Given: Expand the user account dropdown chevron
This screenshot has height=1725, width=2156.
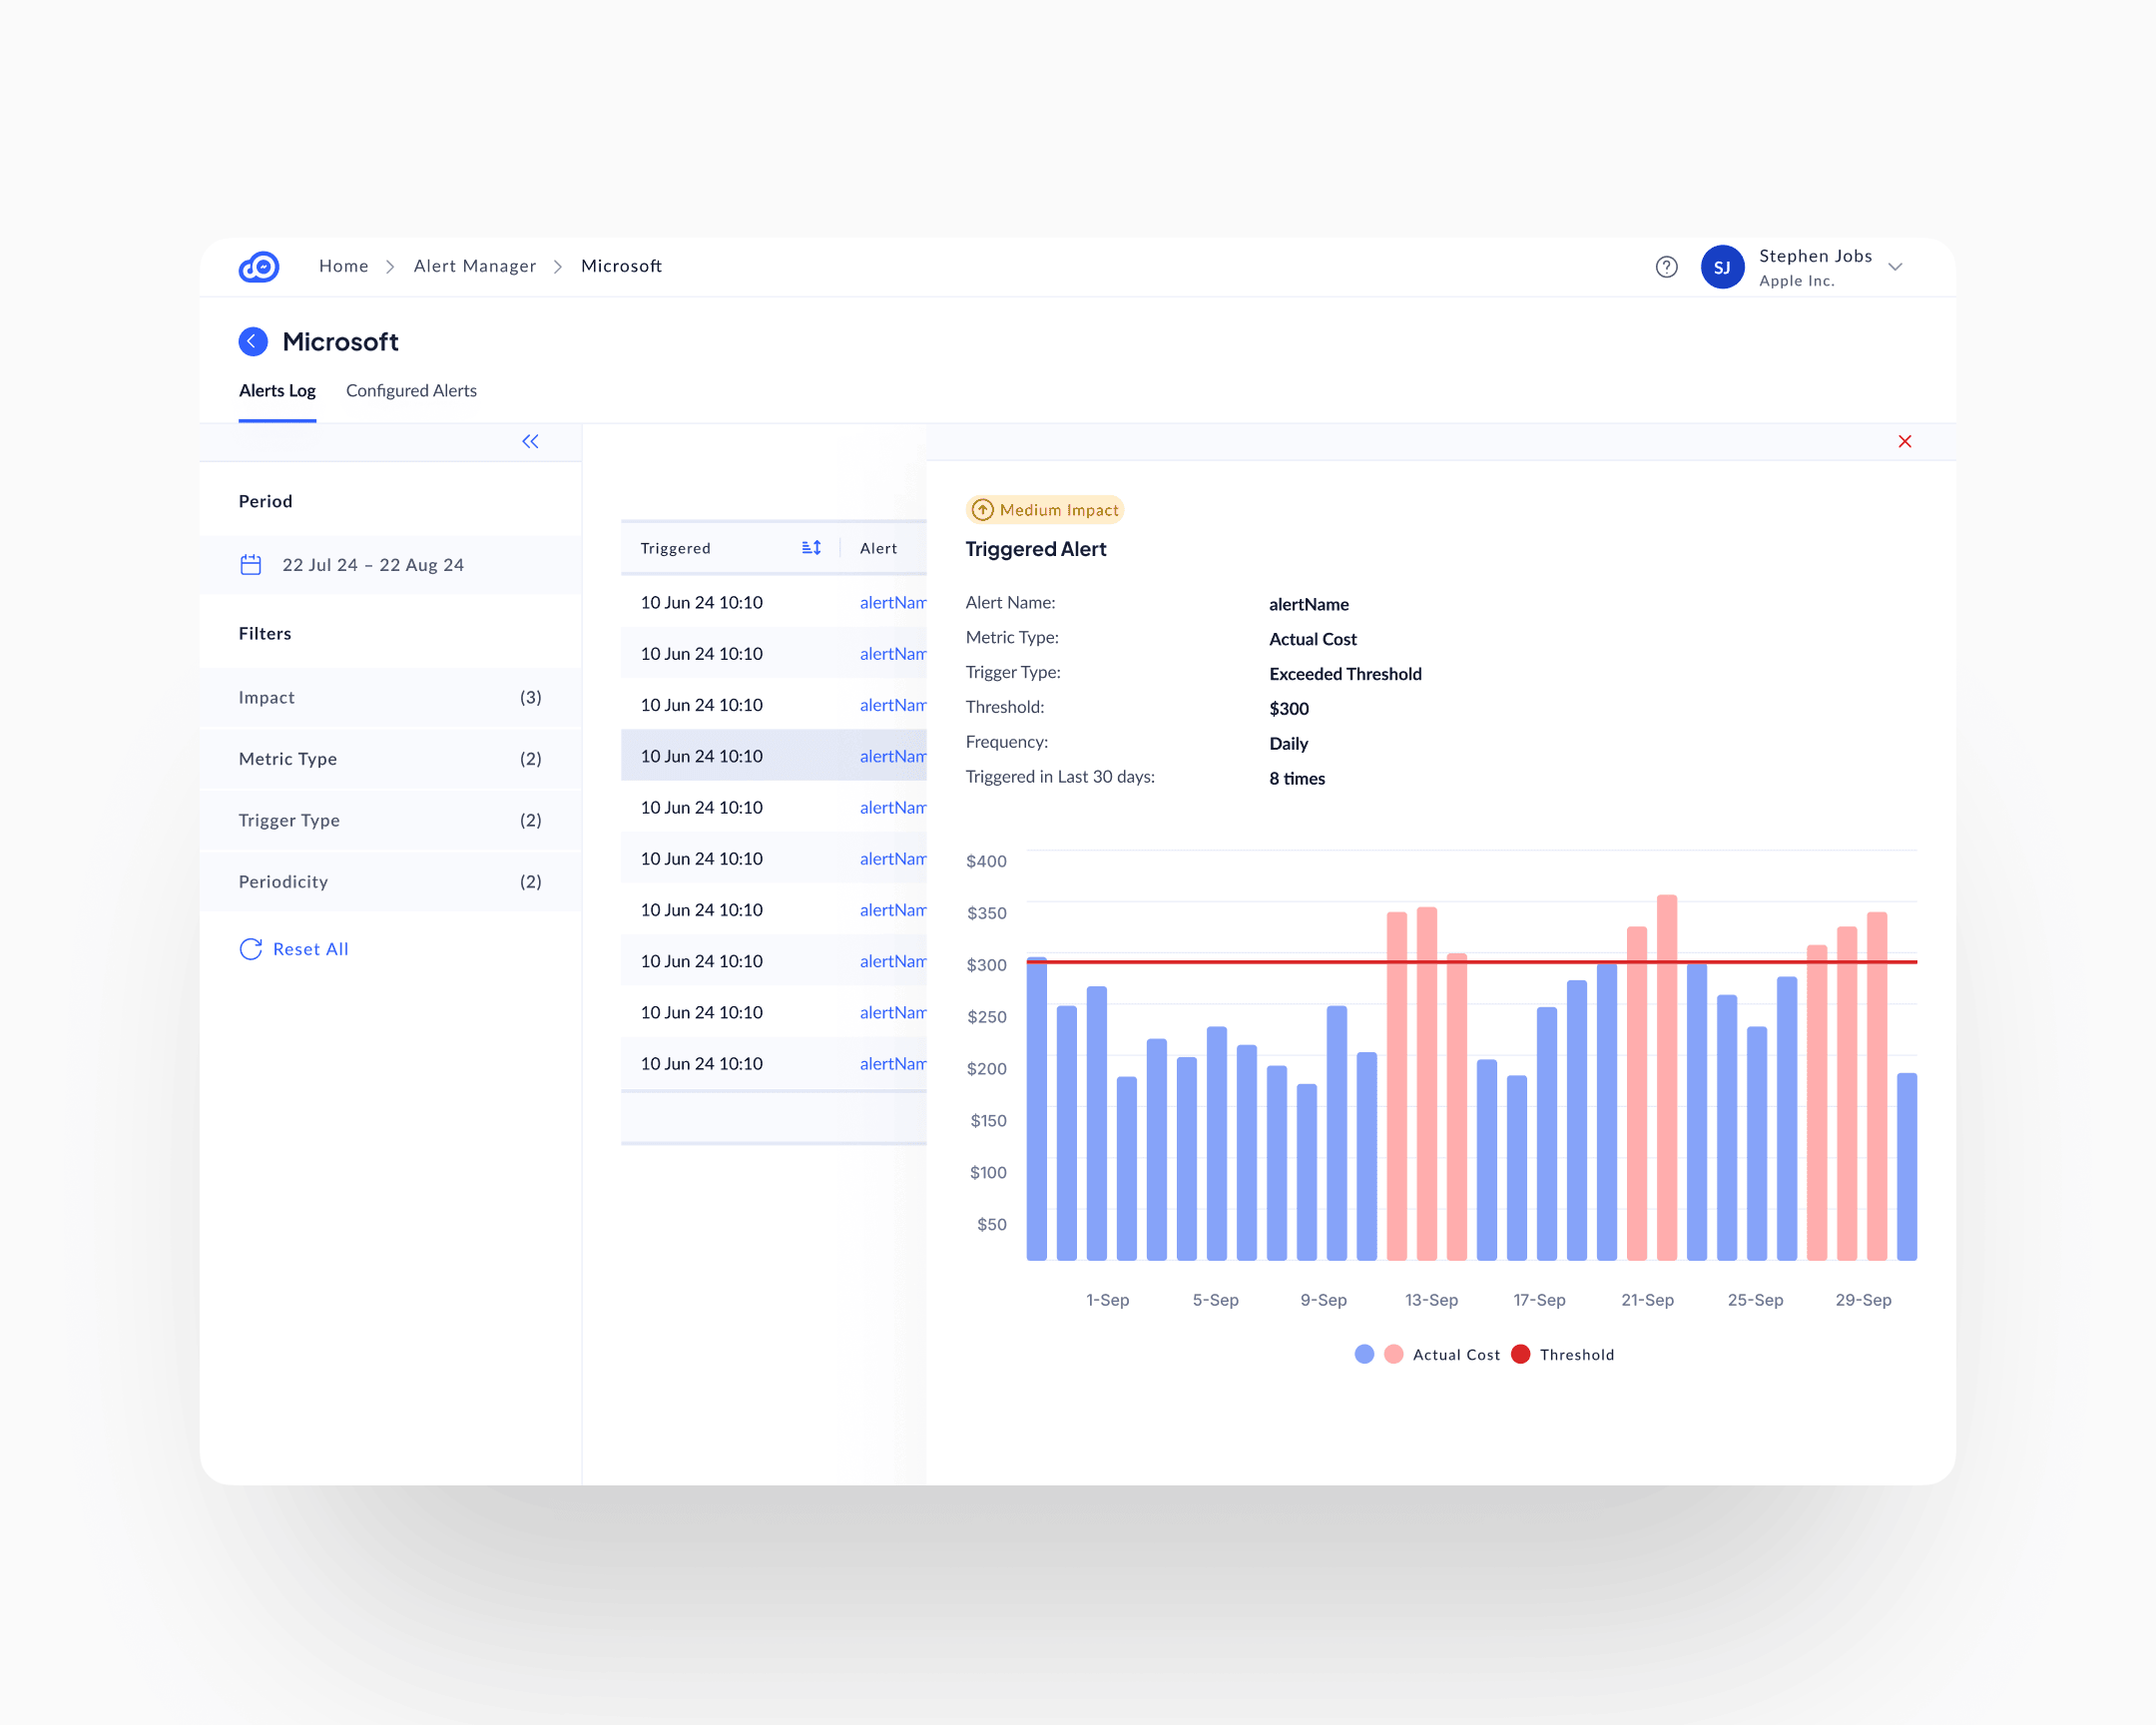Looking at the screenshot, I should coord(1895,267).
